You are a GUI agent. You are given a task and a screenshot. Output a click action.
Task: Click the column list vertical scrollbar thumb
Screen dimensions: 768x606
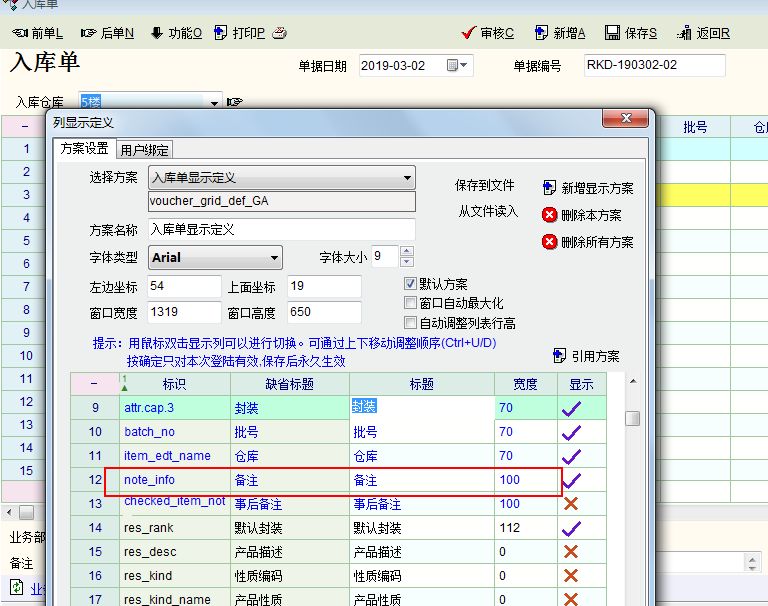tap(633, 419)
